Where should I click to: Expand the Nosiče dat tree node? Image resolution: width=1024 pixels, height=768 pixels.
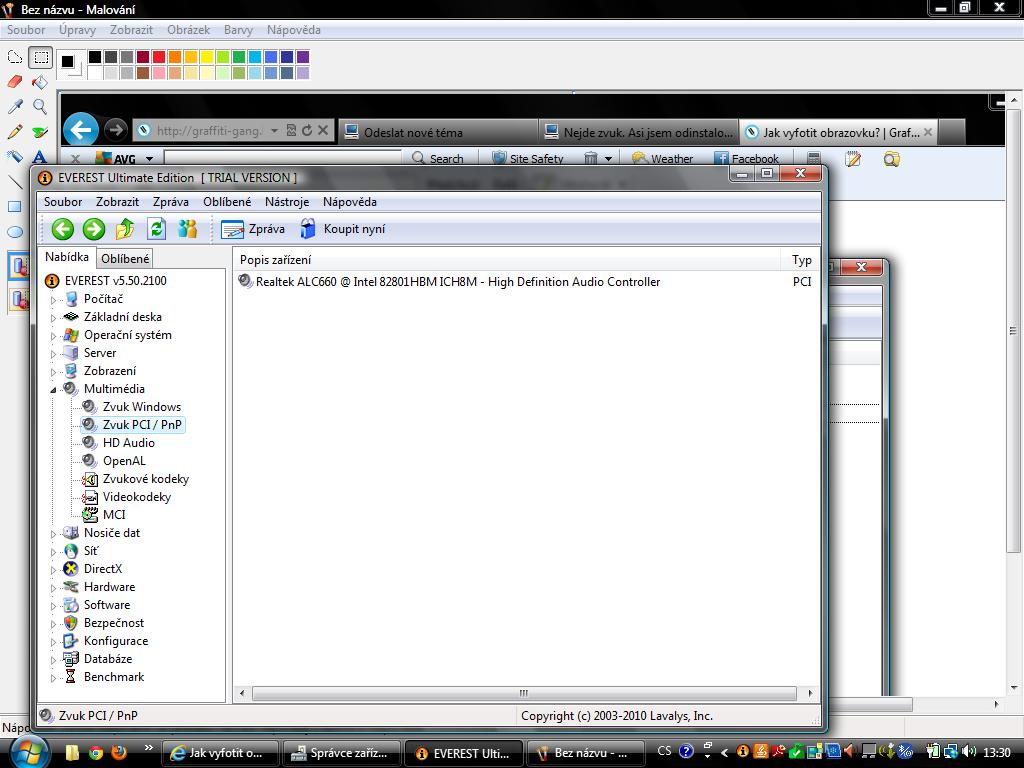pyautogui.click(x=54, y=534)
